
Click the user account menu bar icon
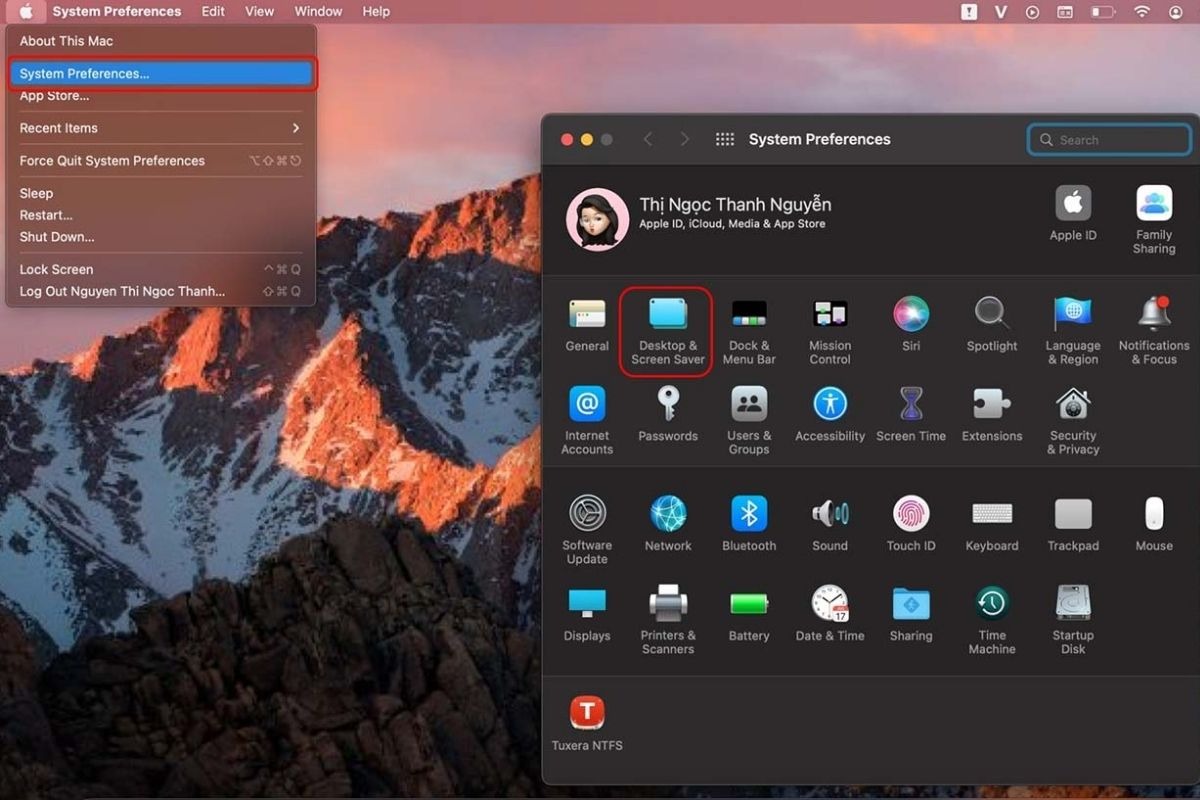point(1176,12)
